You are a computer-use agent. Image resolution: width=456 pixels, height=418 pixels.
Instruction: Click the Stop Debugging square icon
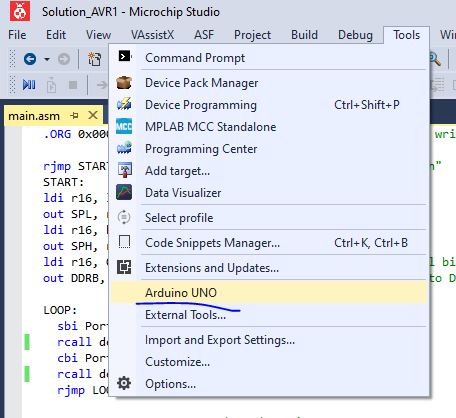coord(73,85)
